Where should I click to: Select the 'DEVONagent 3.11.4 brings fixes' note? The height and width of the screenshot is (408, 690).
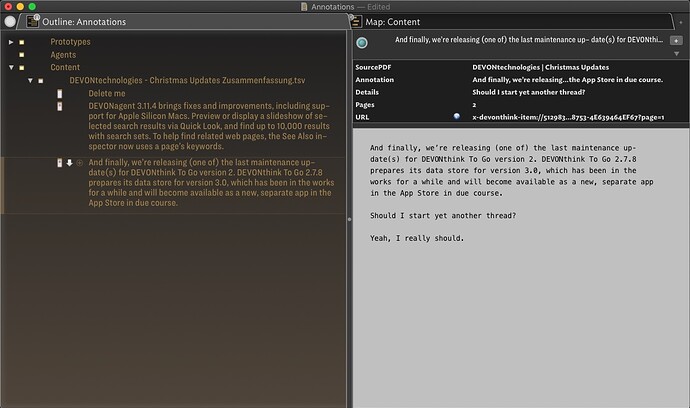pos(209,126)
